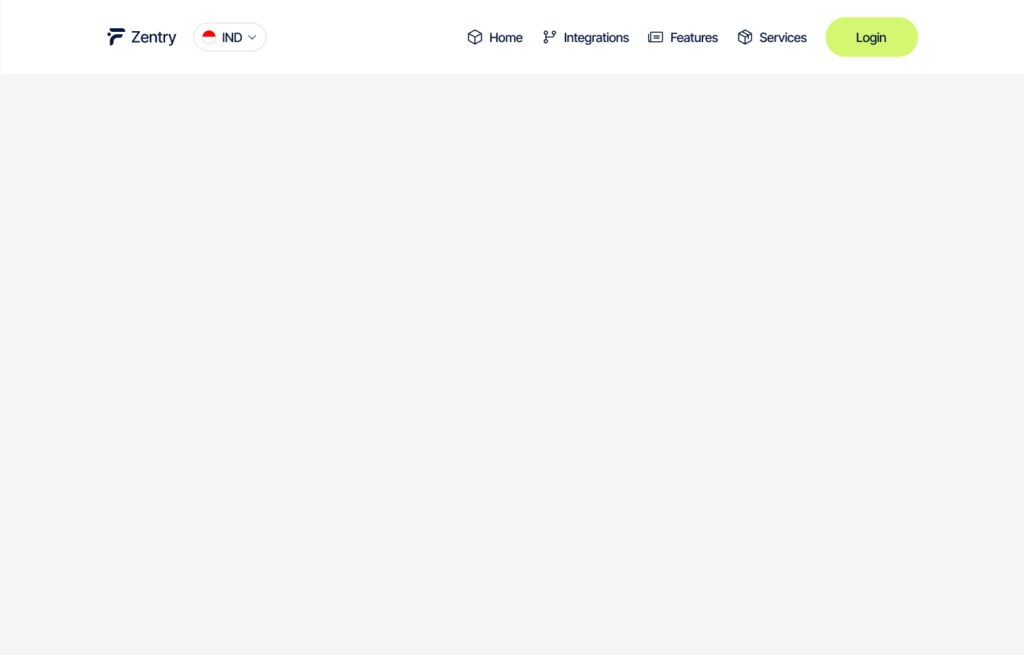The height and width of the screenshot is (655, 1024).
Task: Select the IND country code label
Action: [232, 37]
